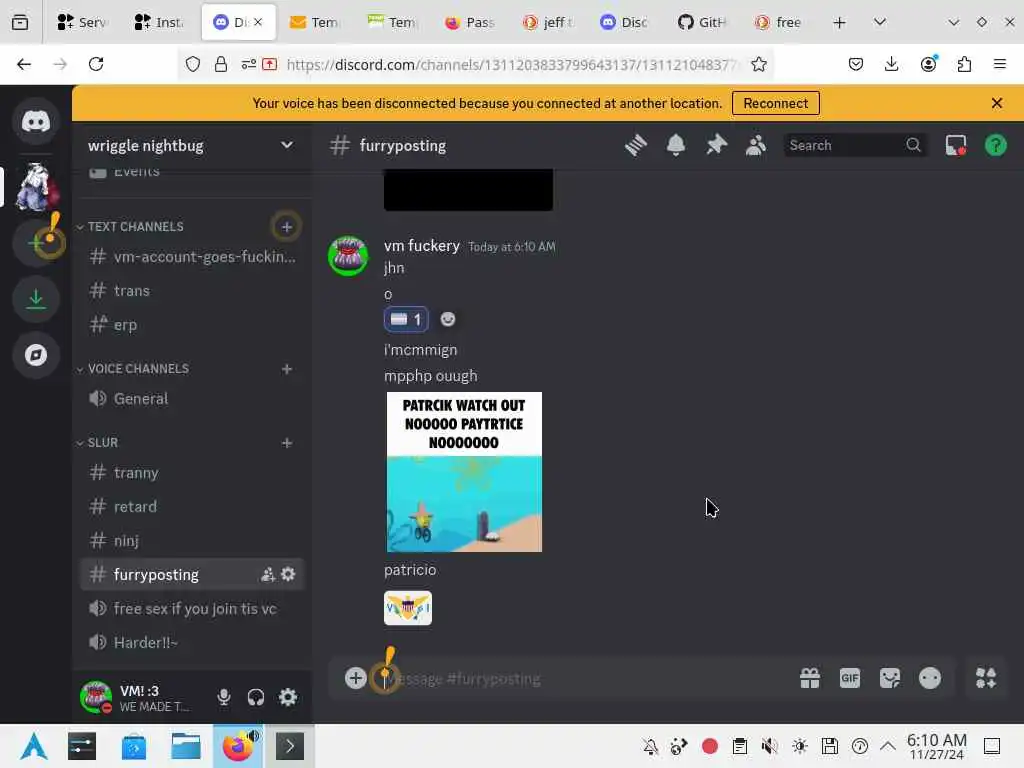Open GIF picker button
The width and height of the screenshot is (1024, 768).
pos(850,679)
